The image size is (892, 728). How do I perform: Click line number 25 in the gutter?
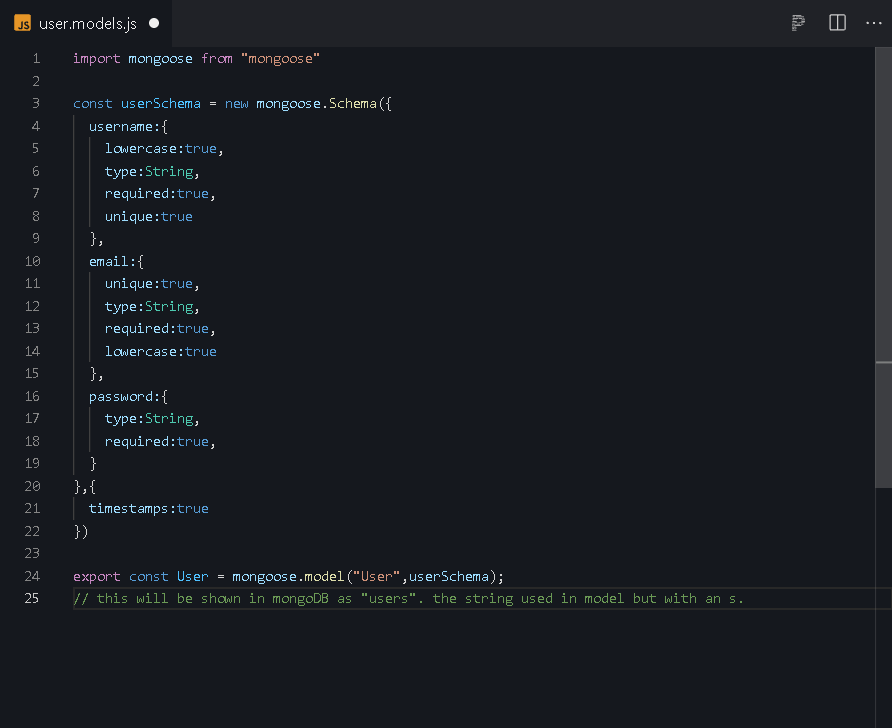[x=32, y=598]
